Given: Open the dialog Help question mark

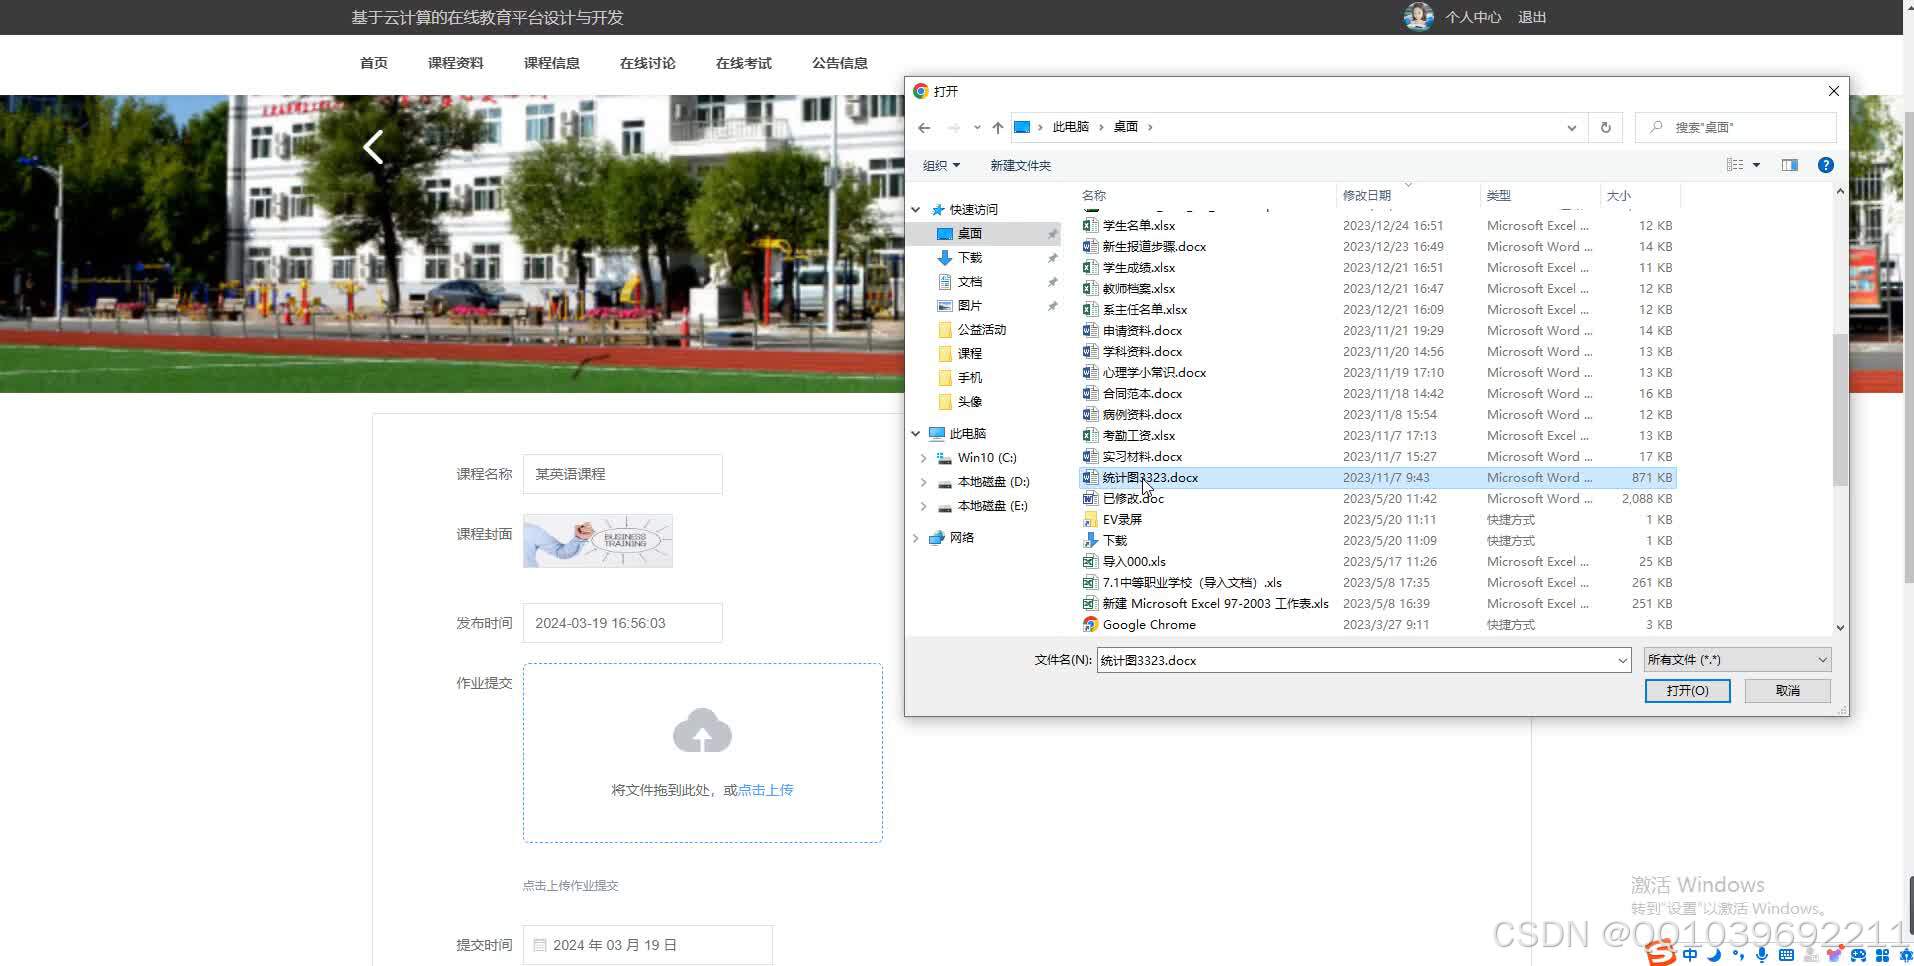Looking at the screenshot, I should click(1827, 165).
